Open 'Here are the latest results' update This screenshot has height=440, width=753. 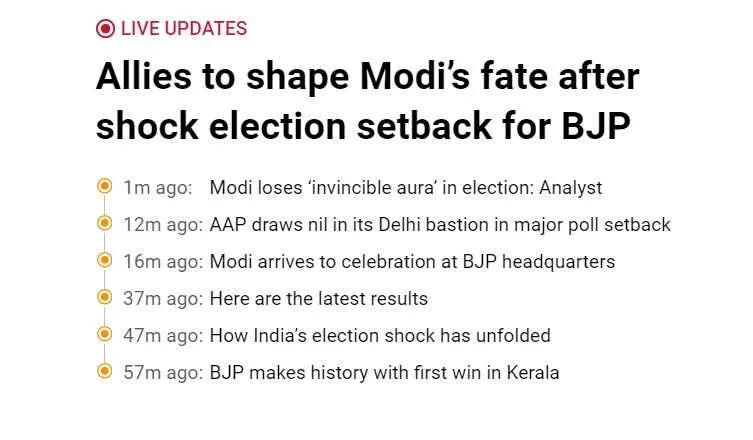319,299
